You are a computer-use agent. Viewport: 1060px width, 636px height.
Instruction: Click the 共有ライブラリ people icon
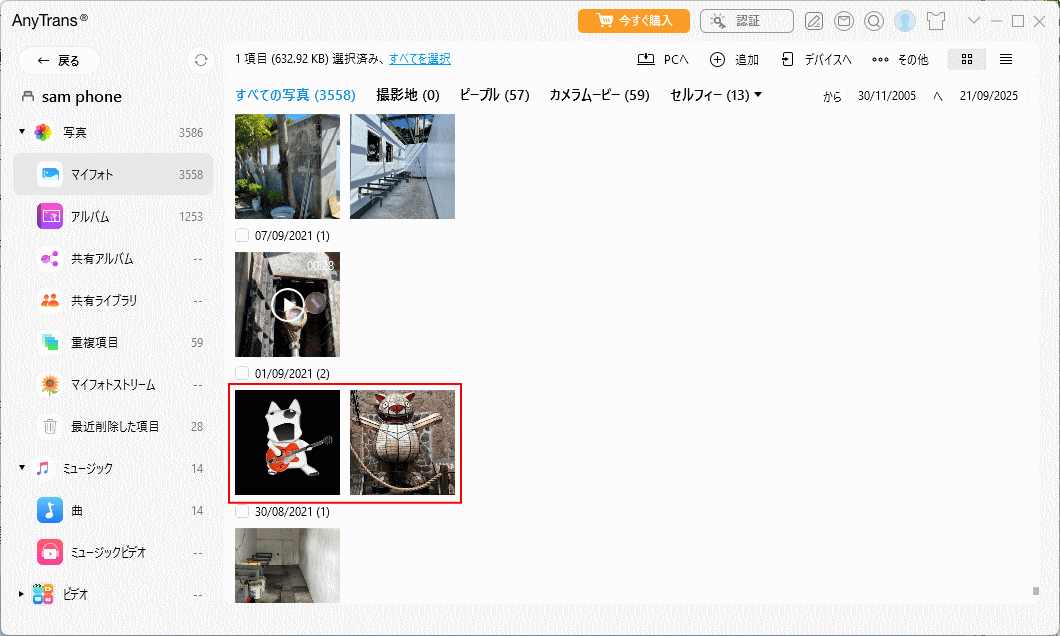click(x=50, y=300)
